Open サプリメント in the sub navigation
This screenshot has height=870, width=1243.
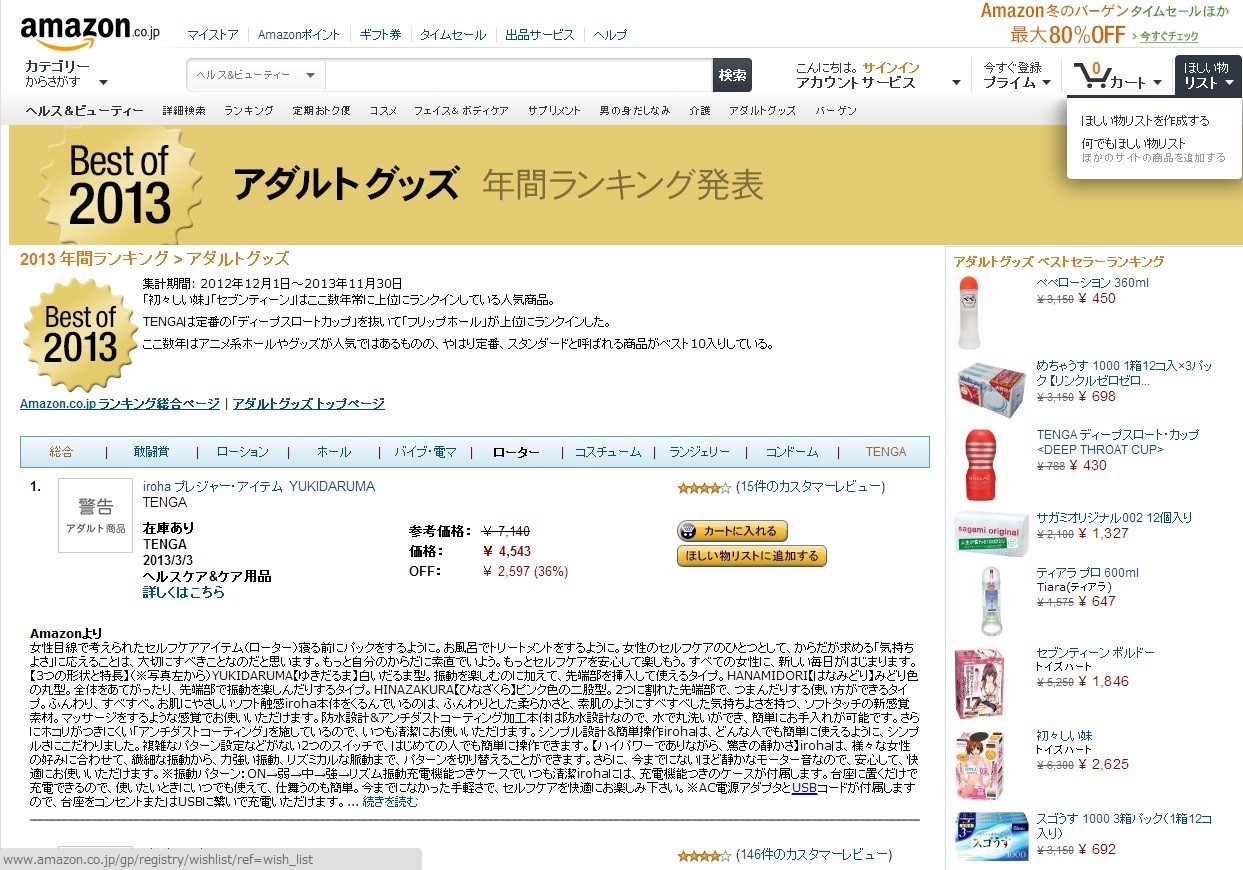(x=554, y=111)
